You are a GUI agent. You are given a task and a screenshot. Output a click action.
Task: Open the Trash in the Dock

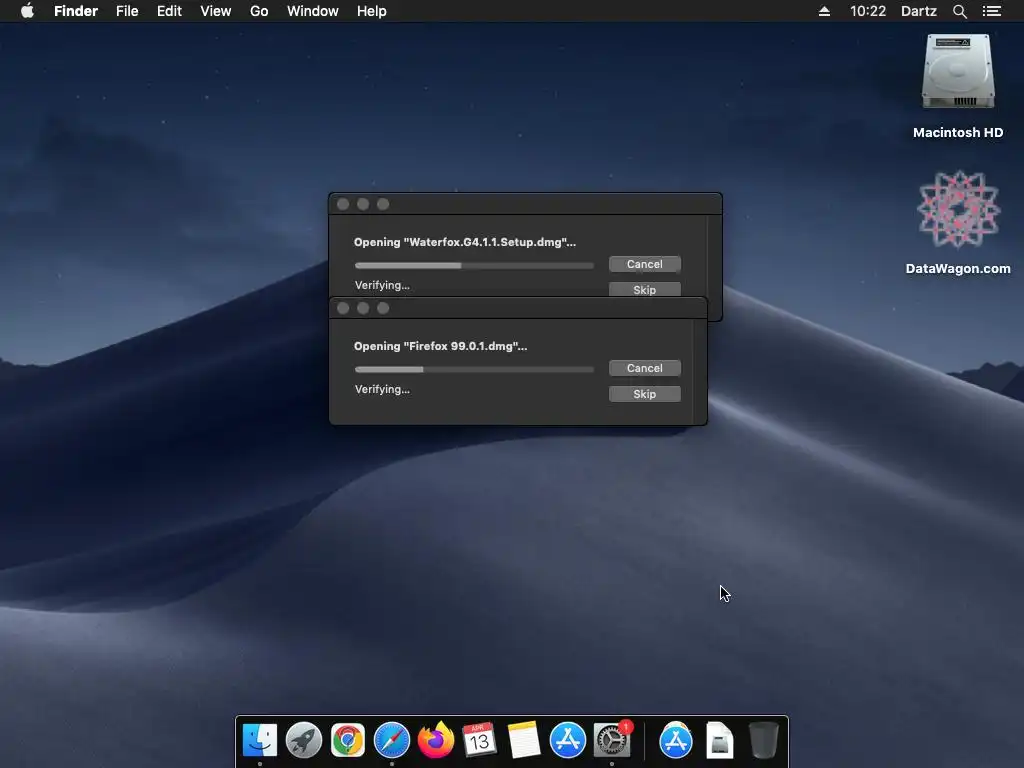tap(763, 740)
